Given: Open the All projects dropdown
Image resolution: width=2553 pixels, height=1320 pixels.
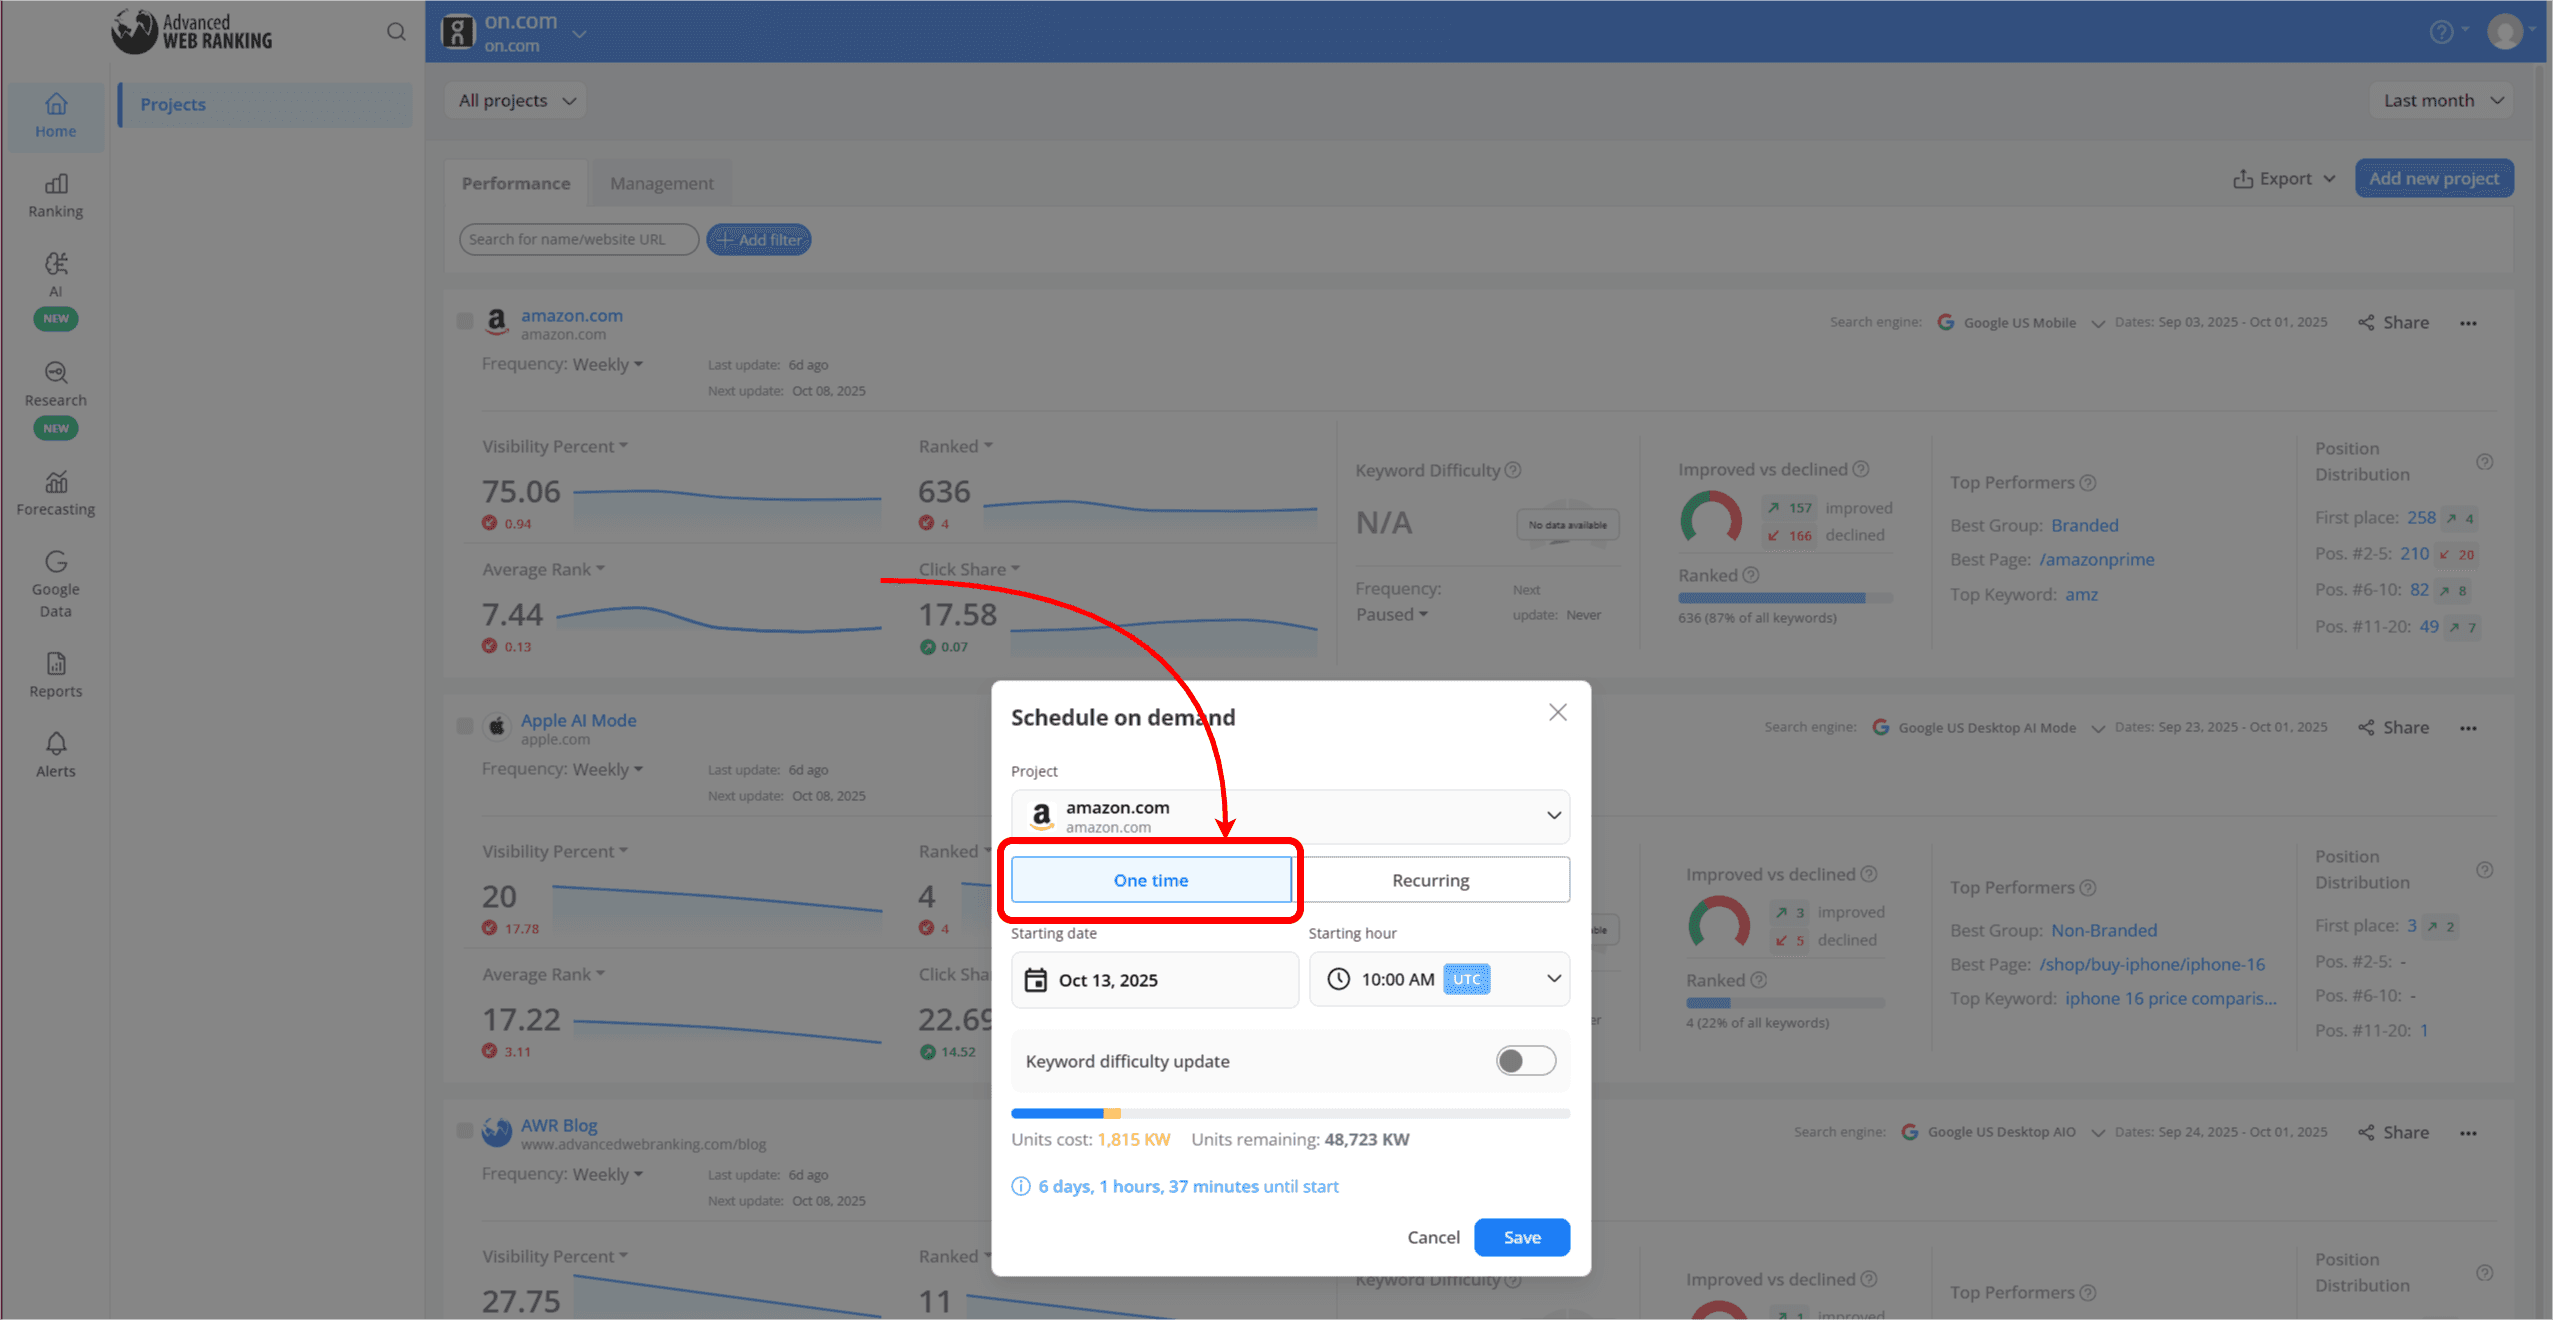Looking at the screenshot, I should coord(516,100).
